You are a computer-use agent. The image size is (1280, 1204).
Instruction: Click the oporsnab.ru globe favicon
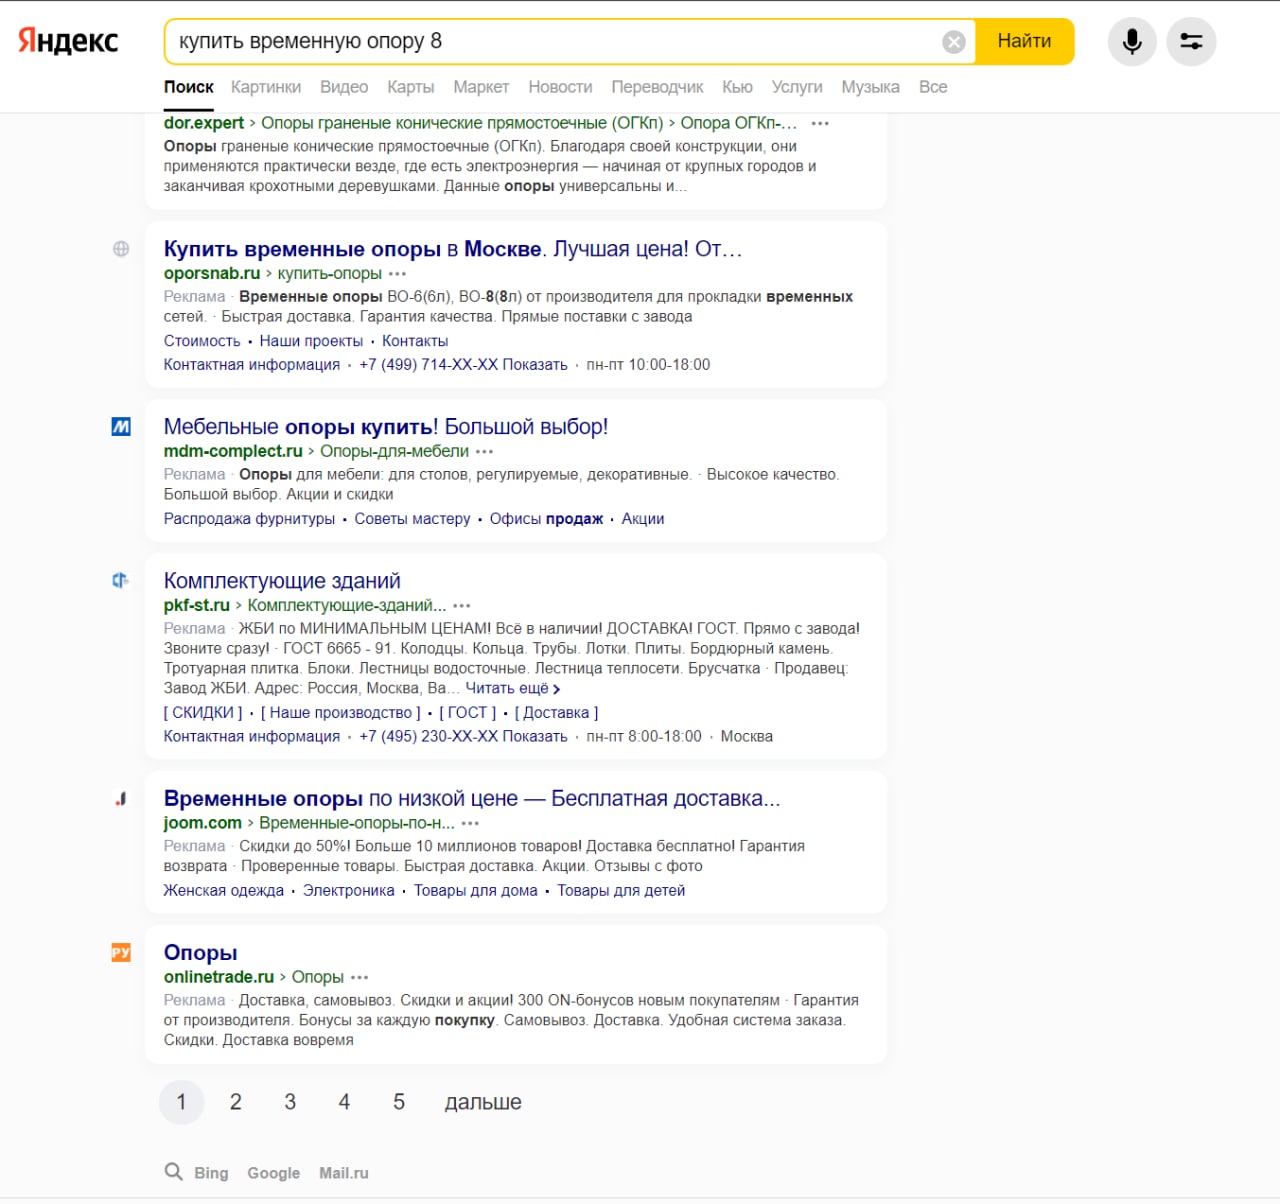pyautogui.click(x=121, y=249)
